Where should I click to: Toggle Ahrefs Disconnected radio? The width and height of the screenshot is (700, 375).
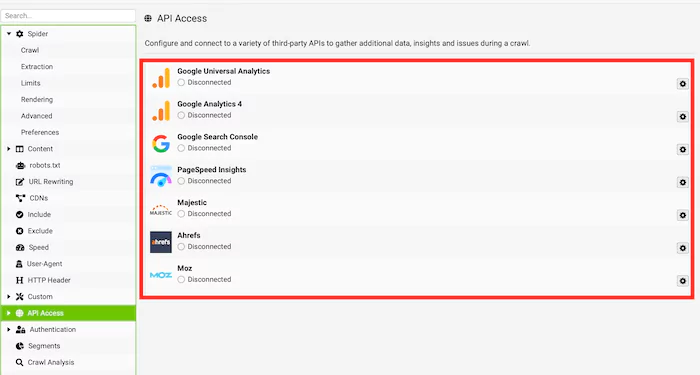181,246
